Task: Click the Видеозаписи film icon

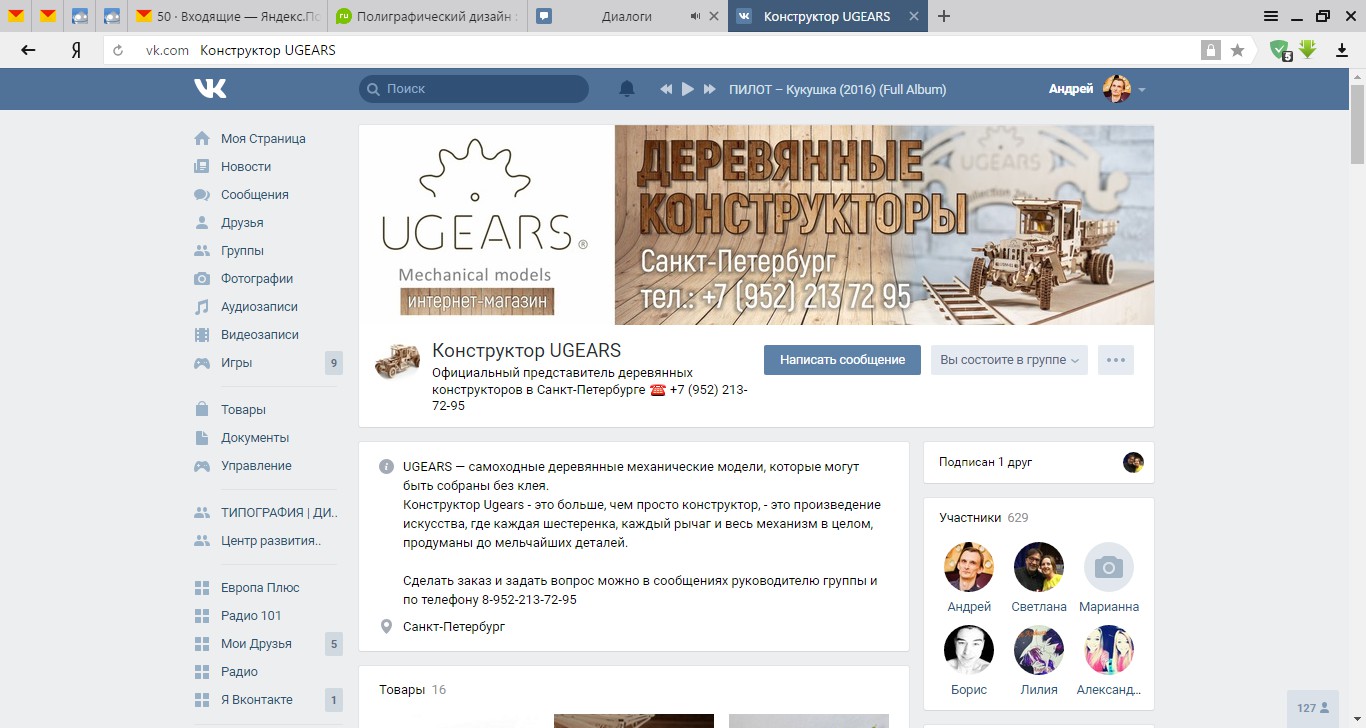Action: pos(202,335)
